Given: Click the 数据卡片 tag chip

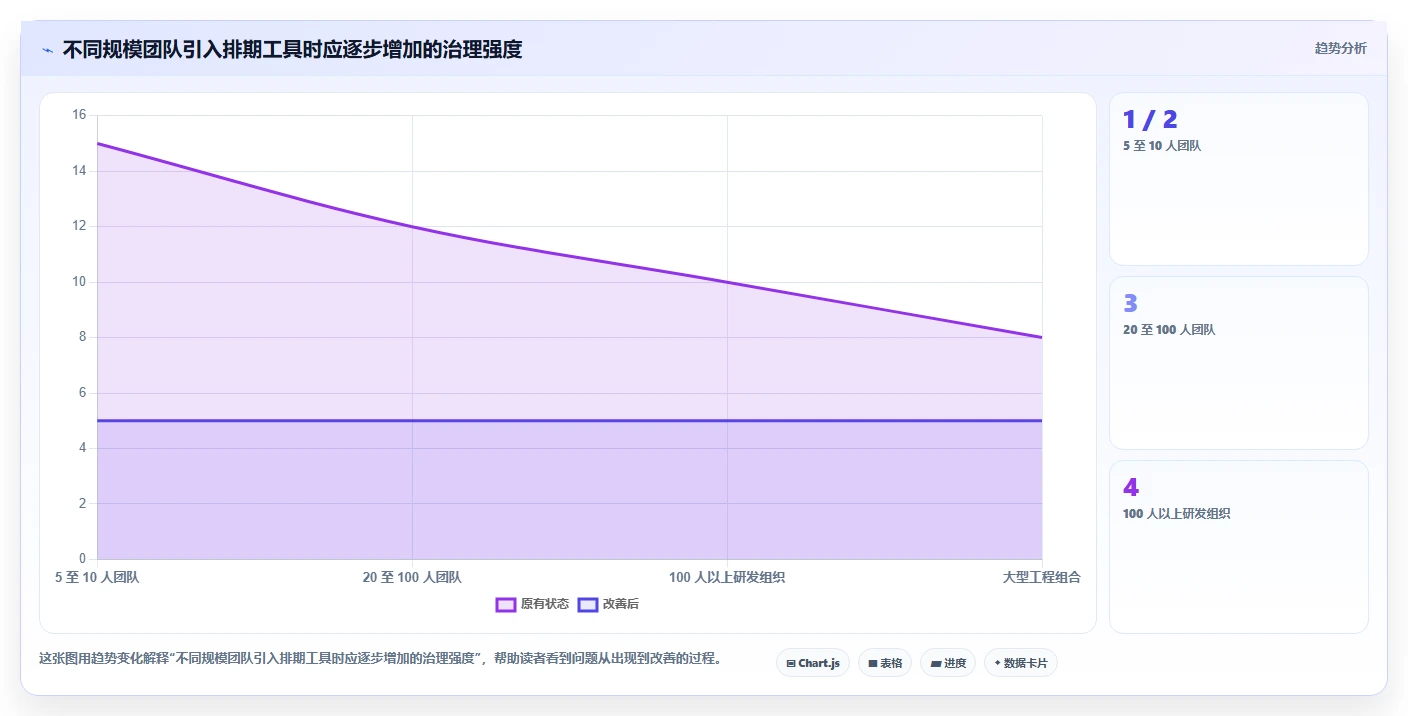Looking at the screenshot, I should tap(1021, 663).
